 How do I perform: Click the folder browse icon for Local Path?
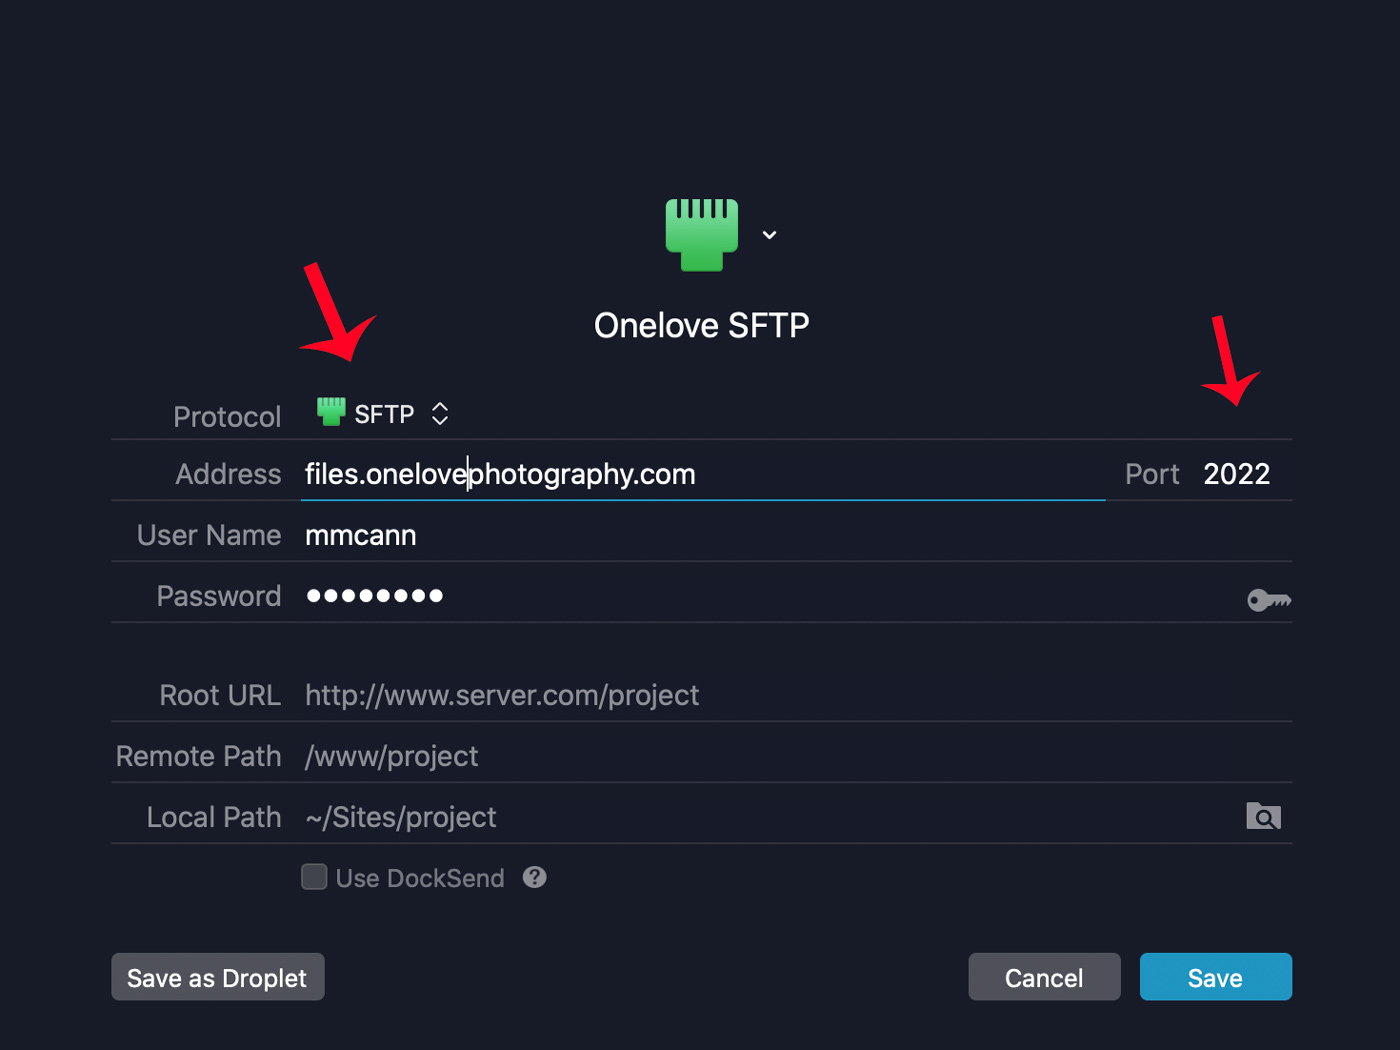tap(1263, 817)
